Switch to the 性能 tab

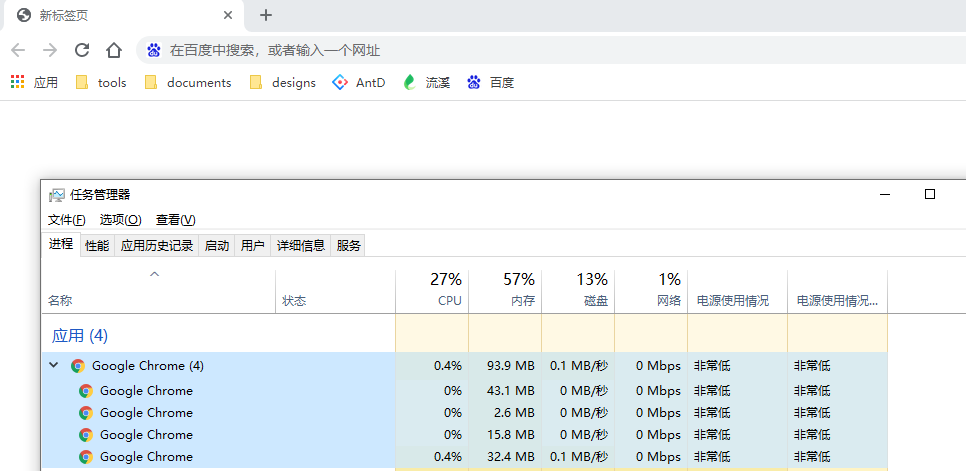point(97,246)
